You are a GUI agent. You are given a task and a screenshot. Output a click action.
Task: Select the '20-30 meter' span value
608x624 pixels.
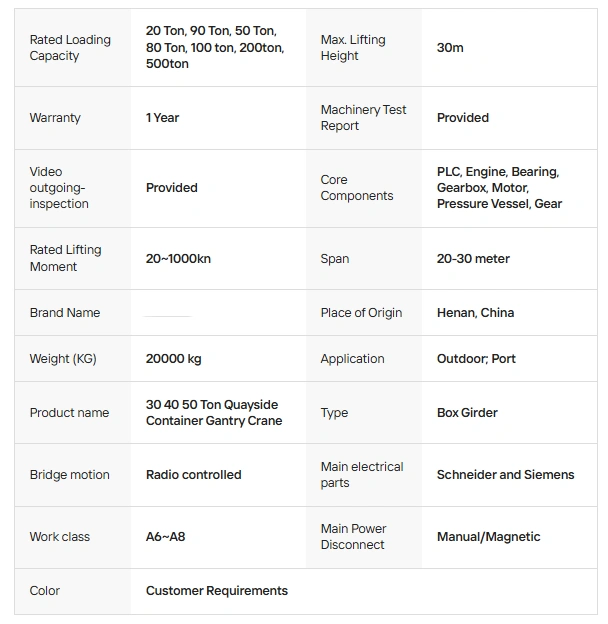click(x=473, y=259)
